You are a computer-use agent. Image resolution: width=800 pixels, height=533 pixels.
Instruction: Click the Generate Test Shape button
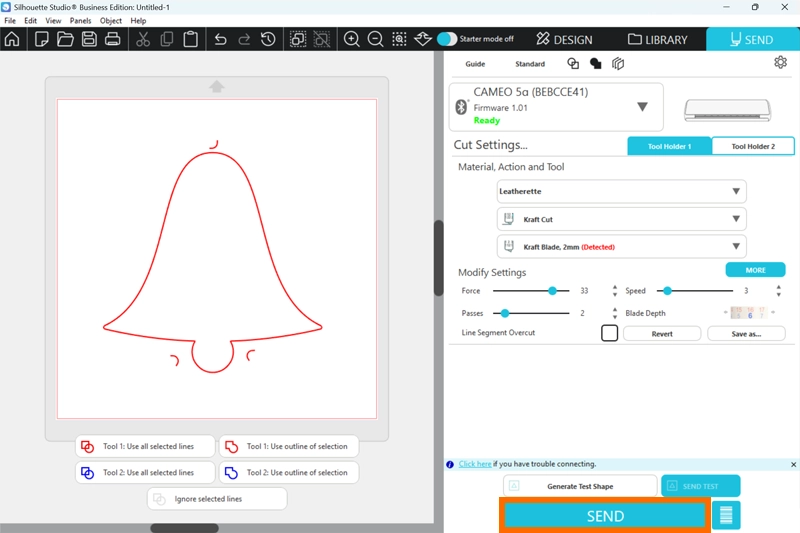[x=580, y=486]
